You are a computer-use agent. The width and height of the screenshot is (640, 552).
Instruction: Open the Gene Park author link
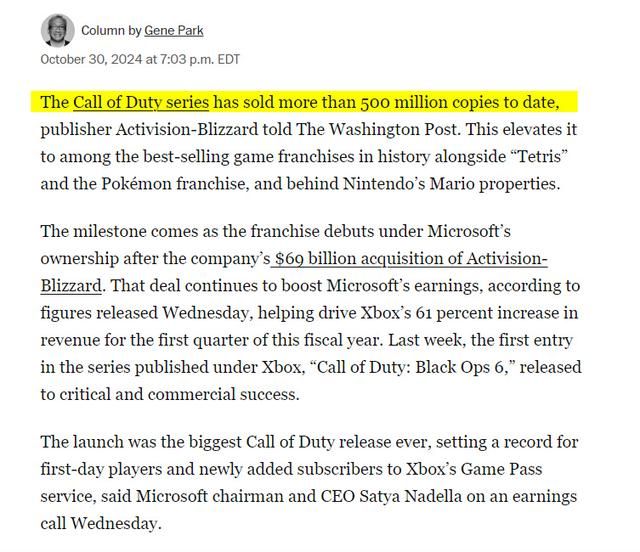pos(174,31)
